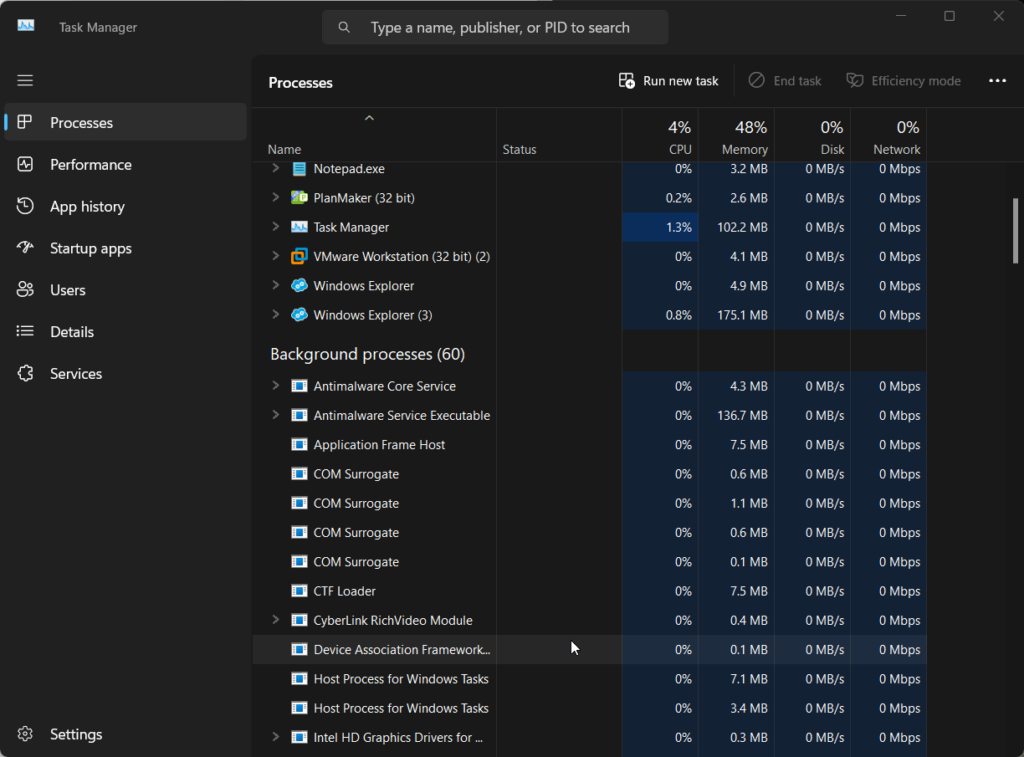Viewport: 1024px width, 757px height.
Task: Open the three-dot more options menu
Action: pyautogui.click(x=997, y=81)
